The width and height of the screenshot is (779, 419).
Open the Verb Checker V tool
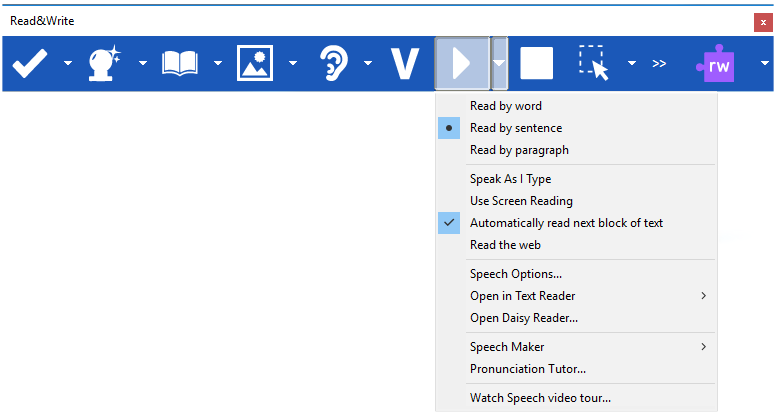404,64
